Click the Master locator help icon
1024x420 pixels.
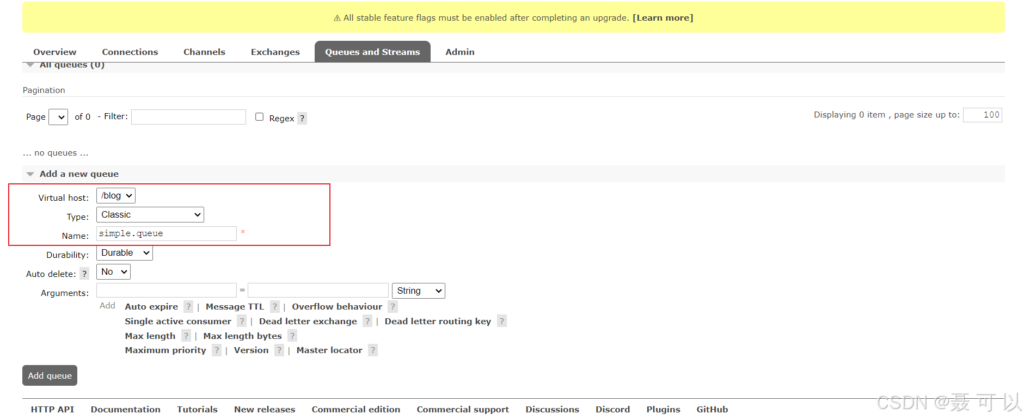pyautogui.click(x=372, y=351)
